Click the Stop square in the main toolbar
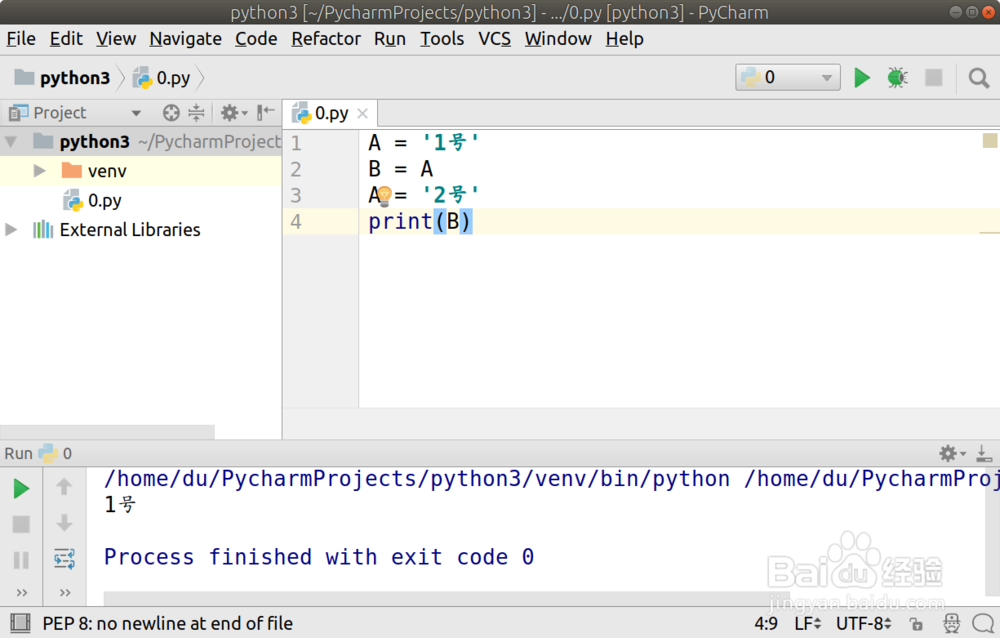 point(934,78)
